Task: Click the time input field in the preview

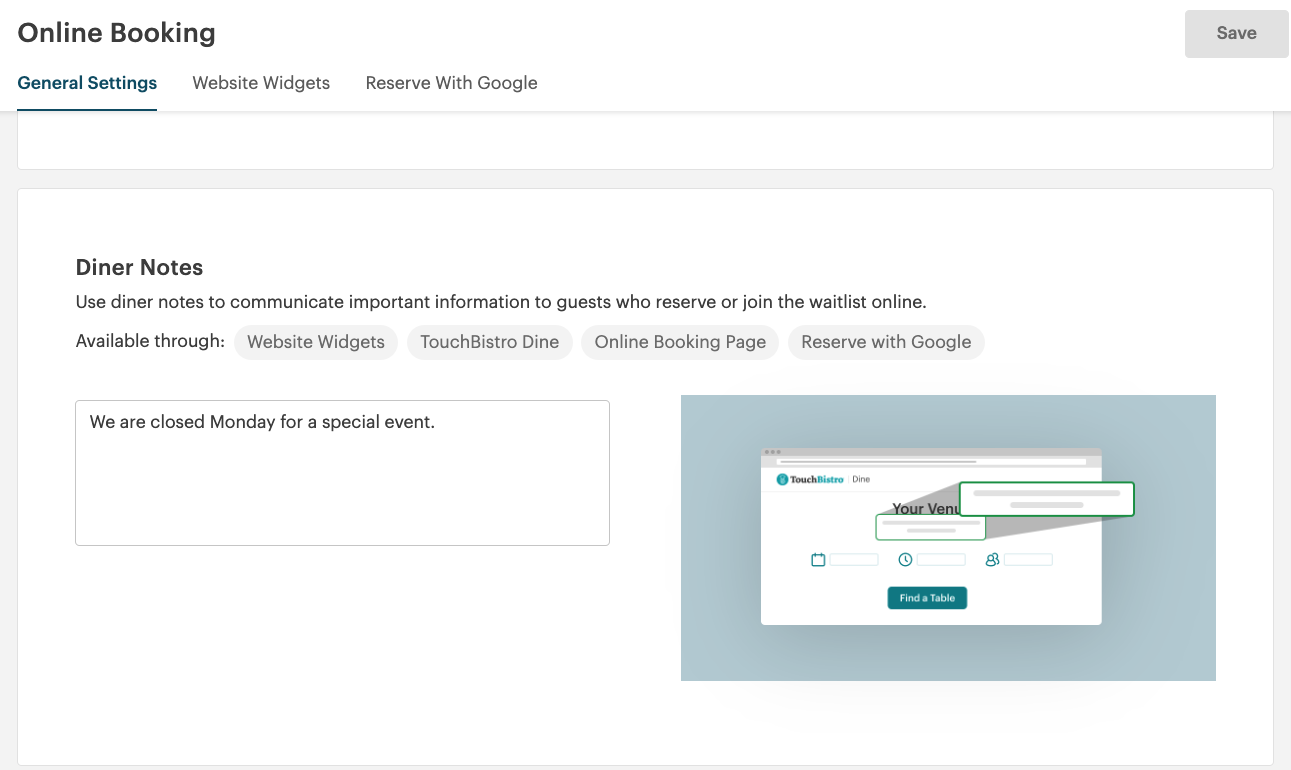Action: point(941,559)
